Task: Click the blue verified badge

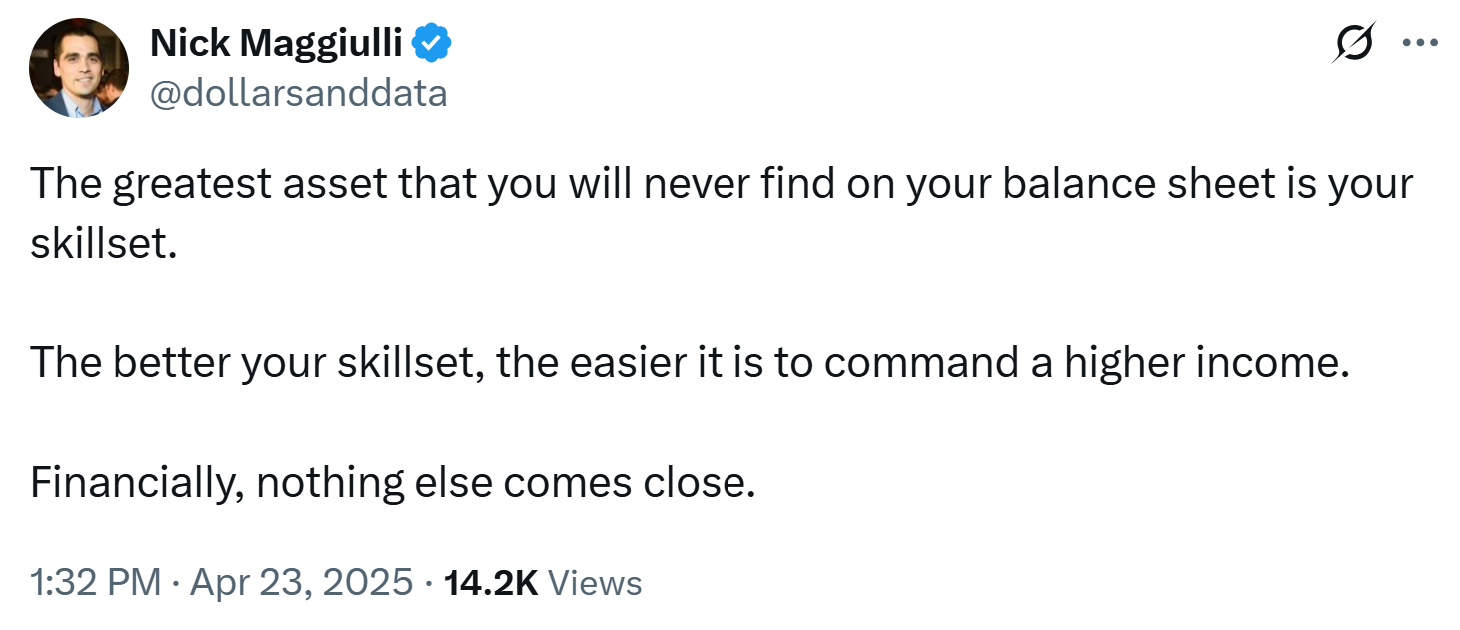Action: click(x=433, y=44)
